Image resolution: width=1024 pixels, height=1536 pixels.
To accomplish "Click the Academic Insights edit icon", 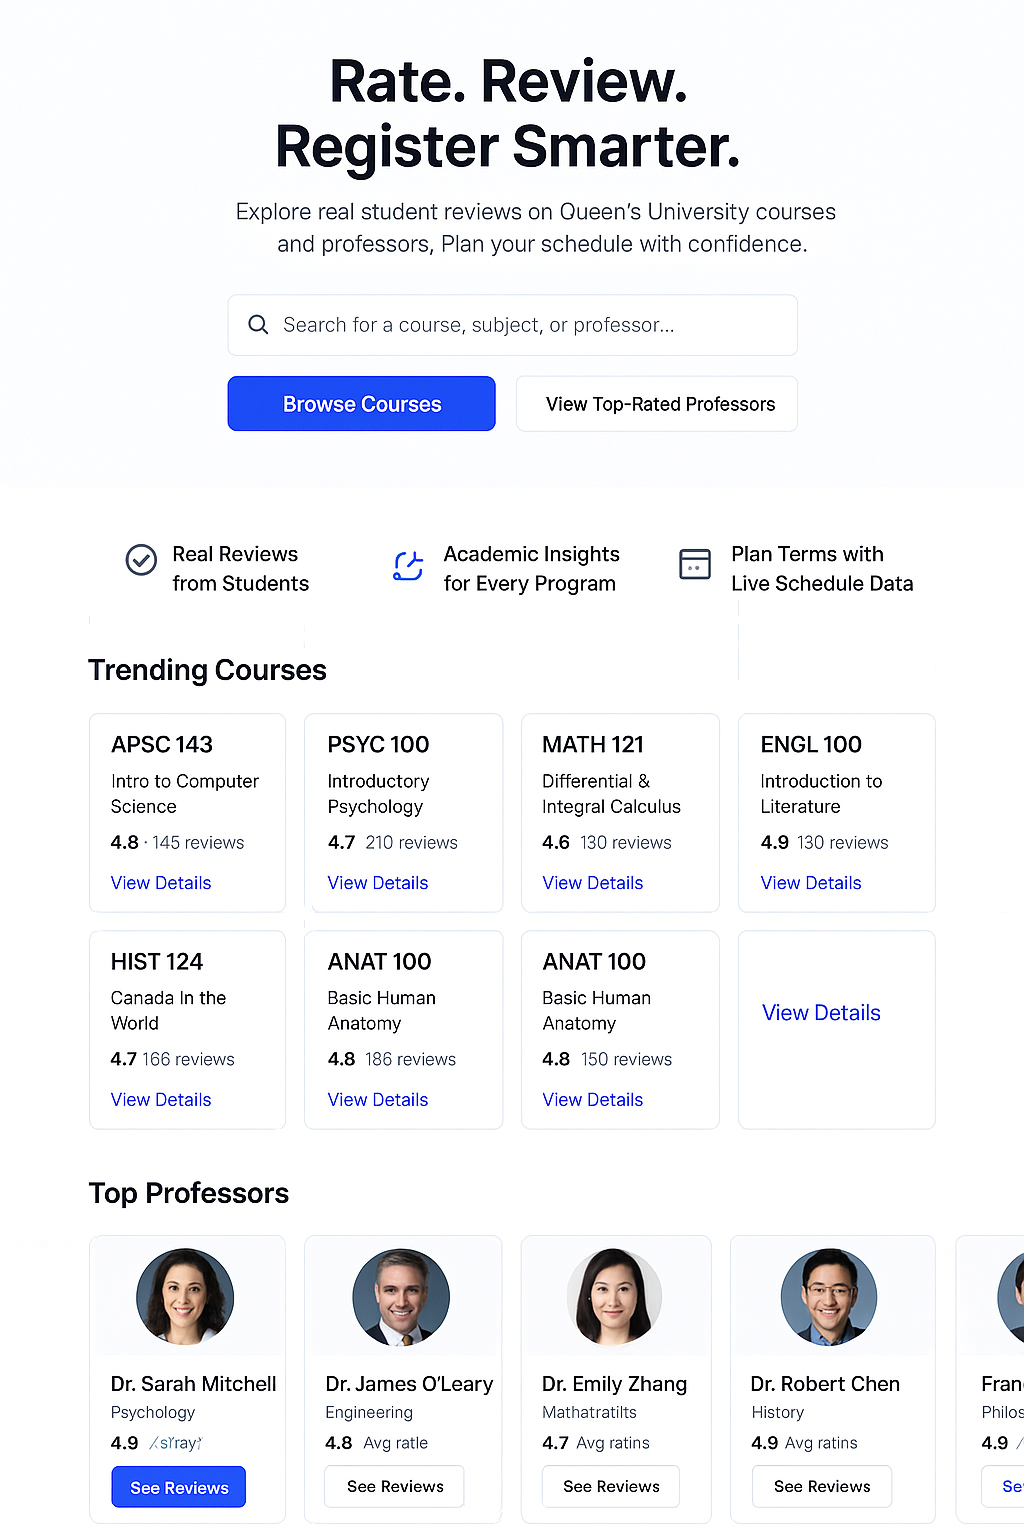I will [408, 566].
